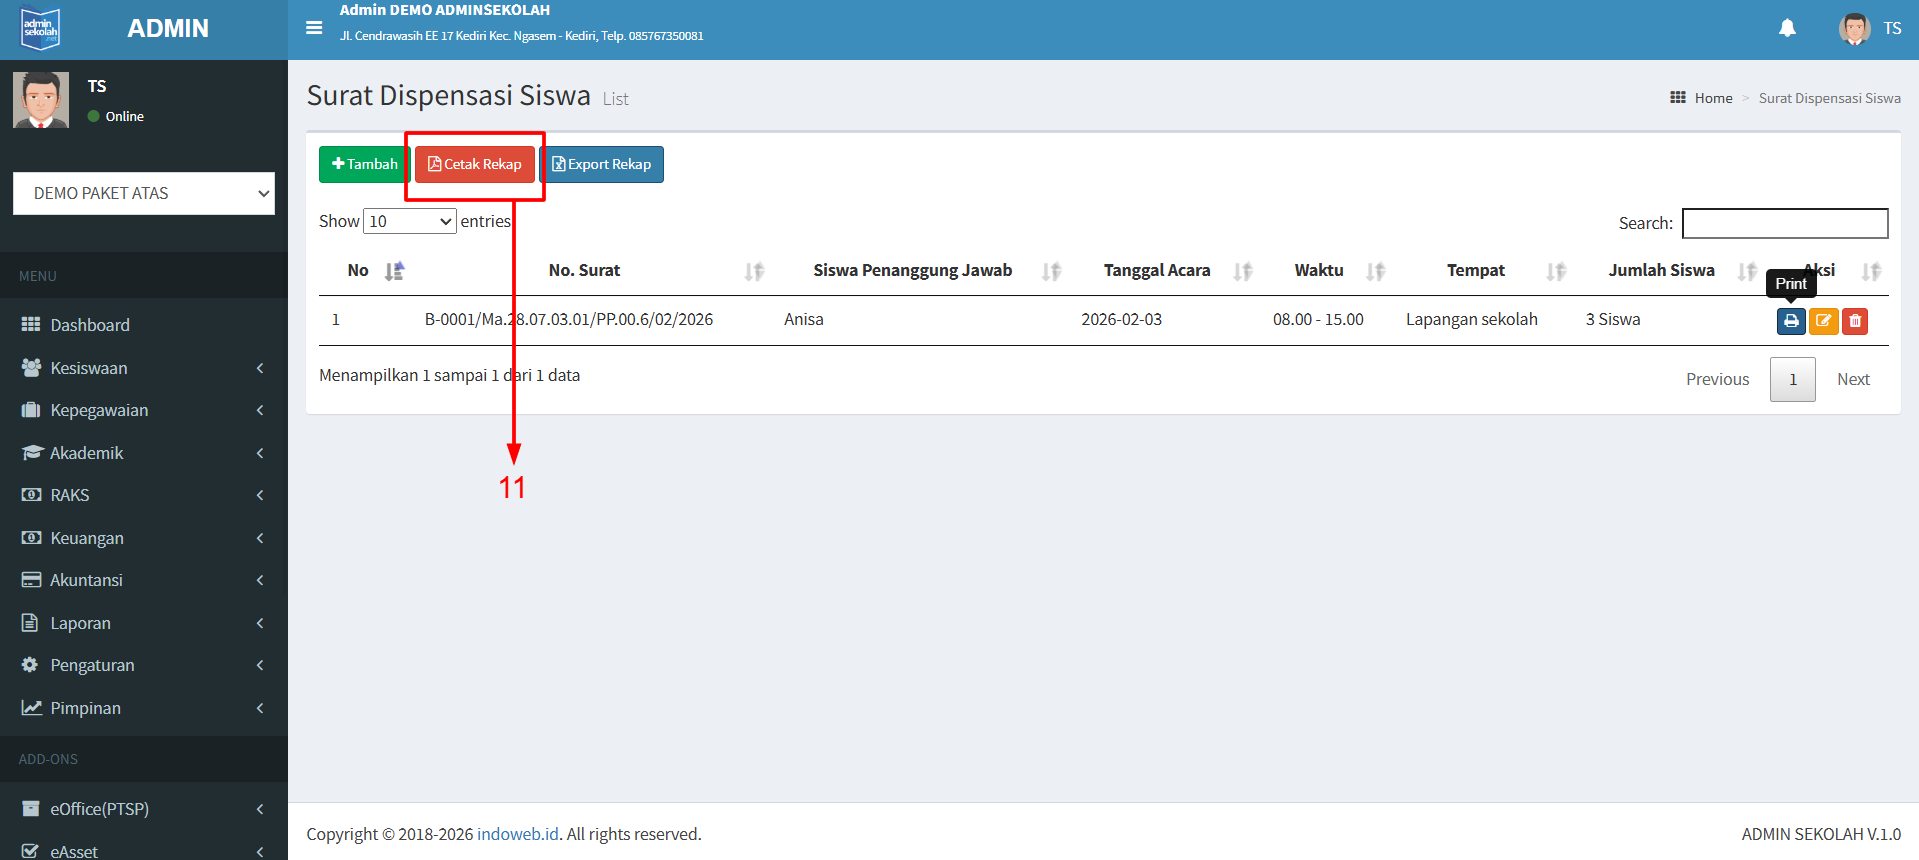Open Dashboard from the sidebar

[90, 325]
